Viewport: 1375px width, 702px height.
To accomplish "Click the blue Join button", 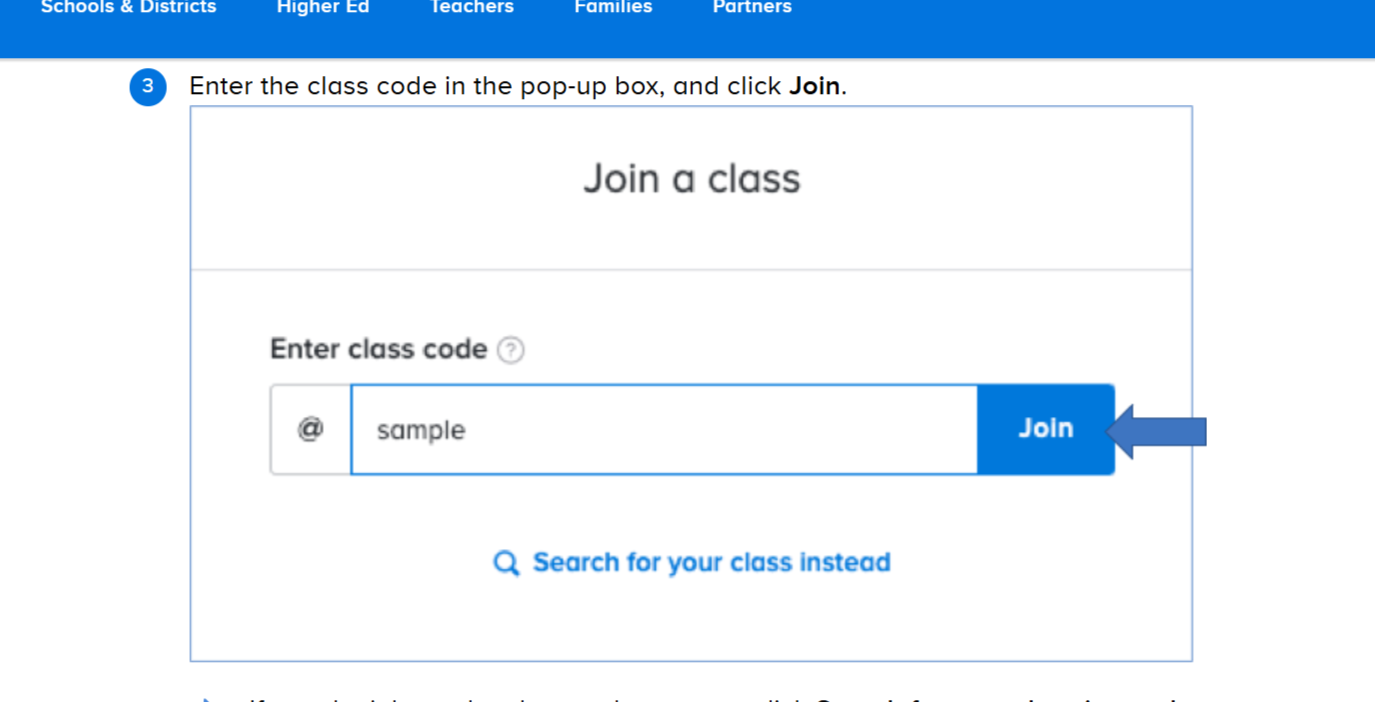I will [x=1046, y=429].
